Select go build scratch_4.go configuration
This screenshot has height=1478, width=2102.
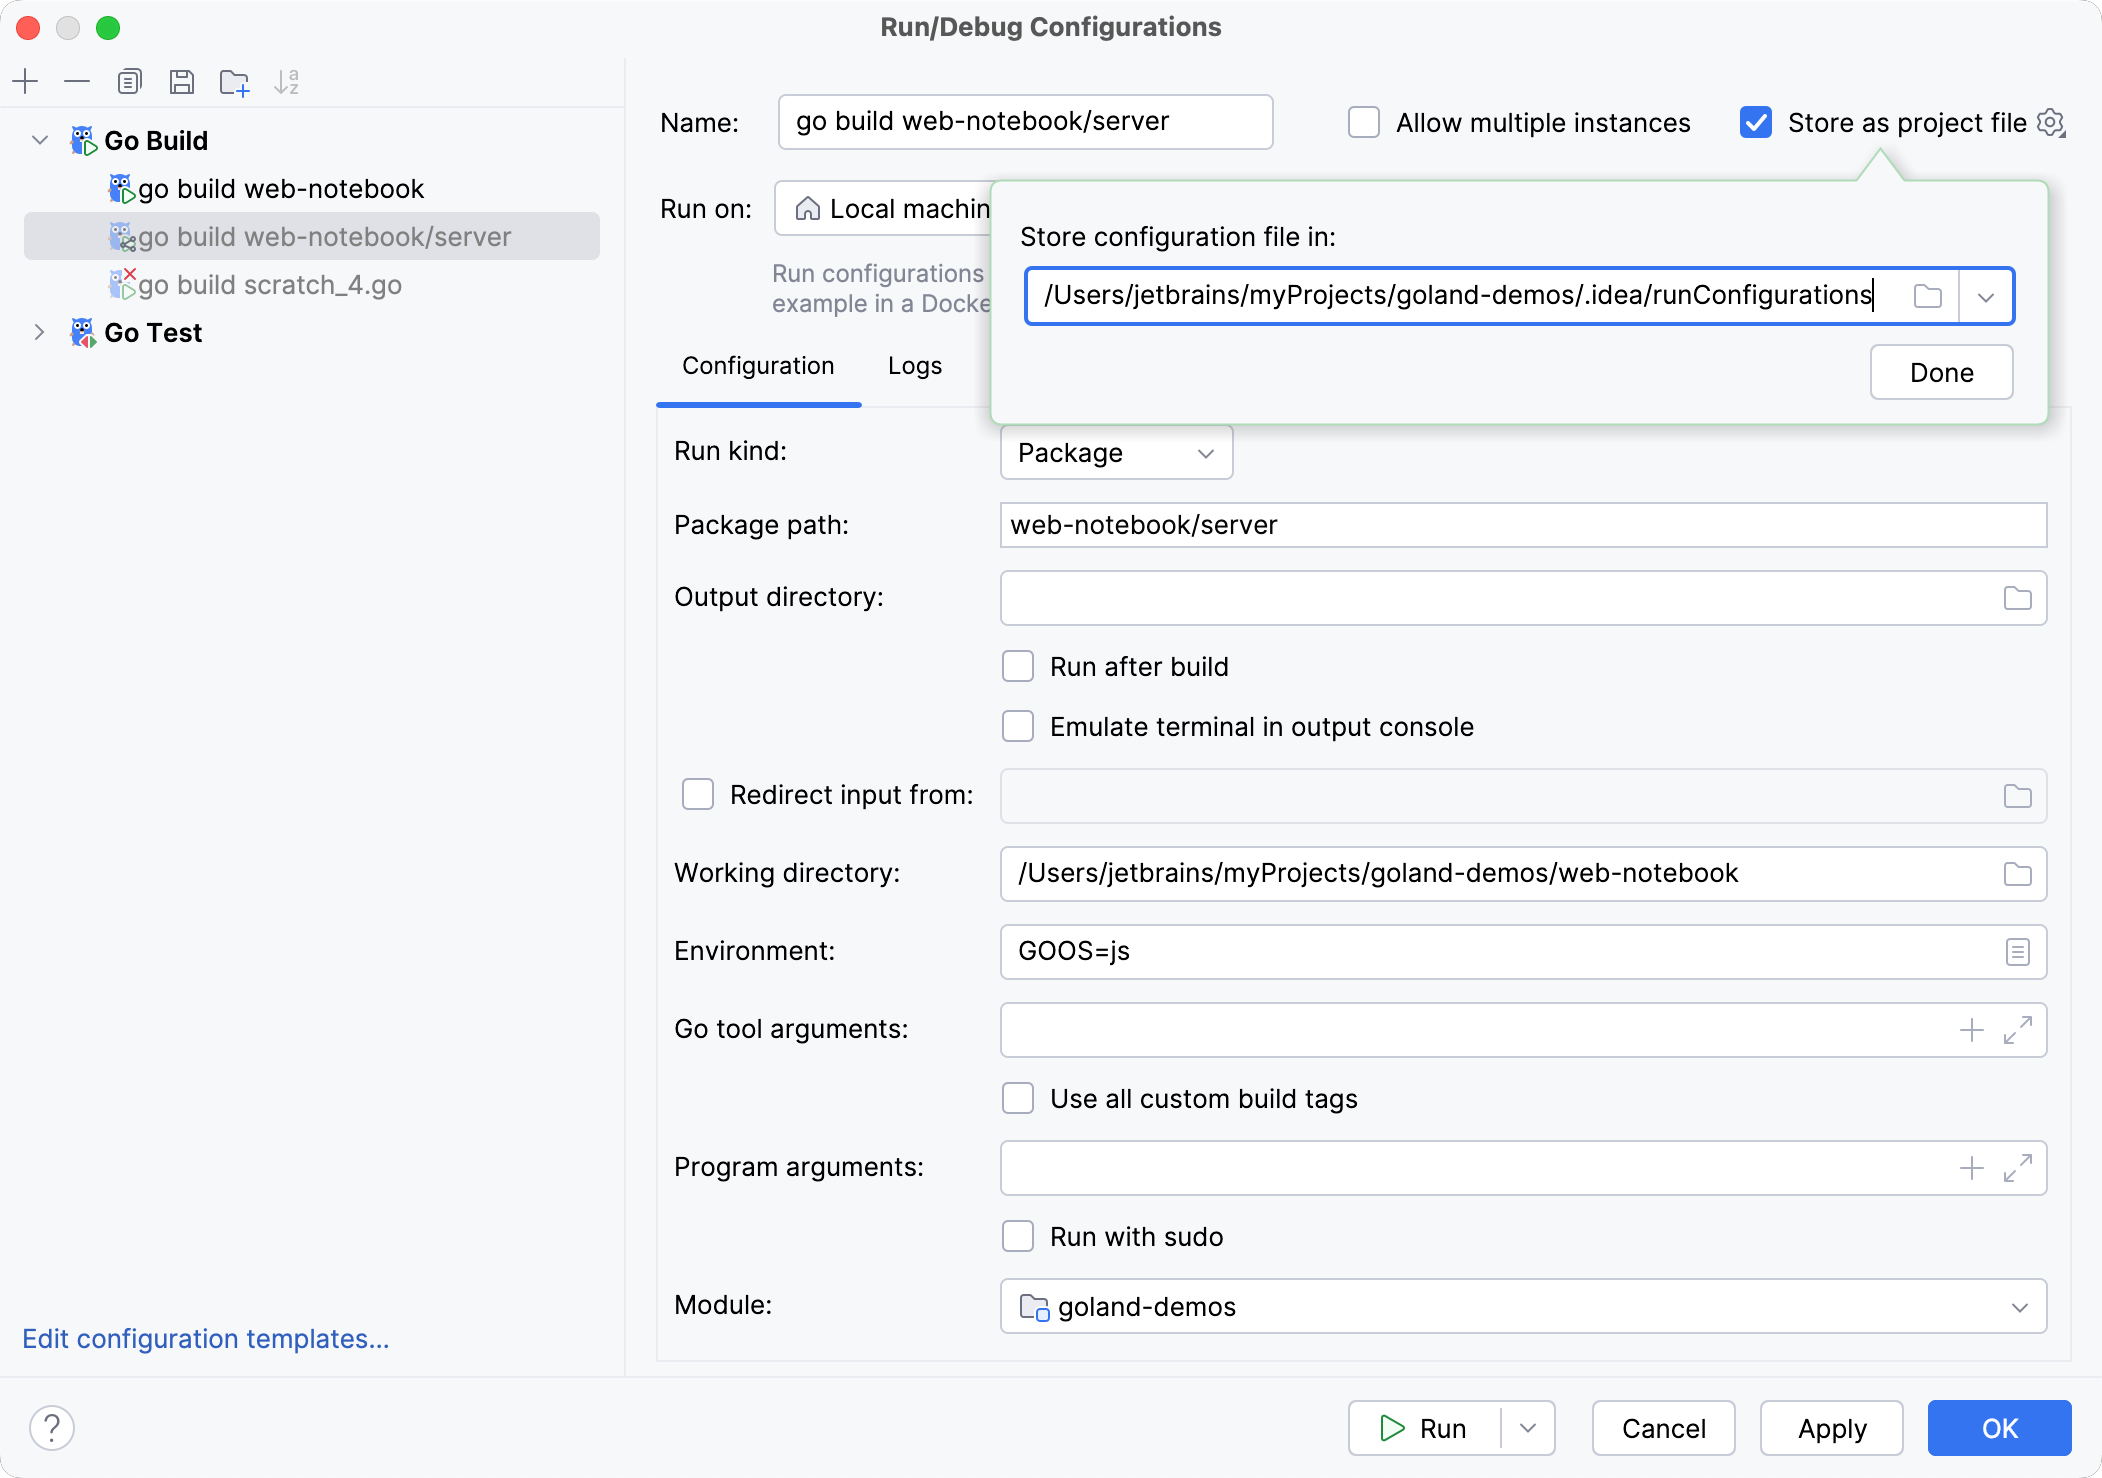click(x=270, y=285)
